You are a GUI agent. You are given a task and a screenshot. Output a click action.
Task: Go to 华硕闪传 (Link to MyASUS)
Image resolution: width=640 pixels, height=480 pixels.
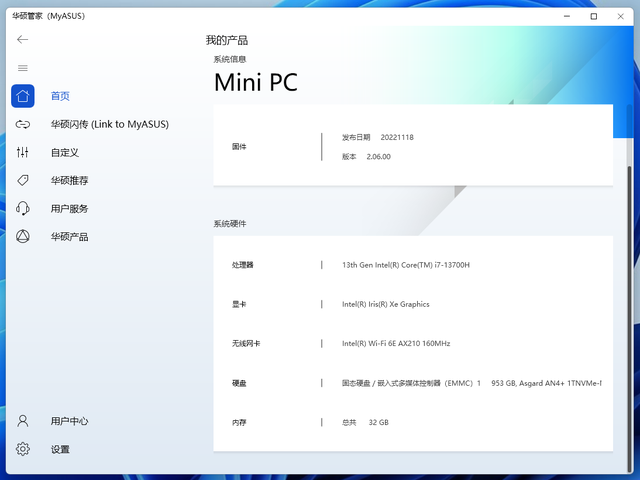click(110, 124)
